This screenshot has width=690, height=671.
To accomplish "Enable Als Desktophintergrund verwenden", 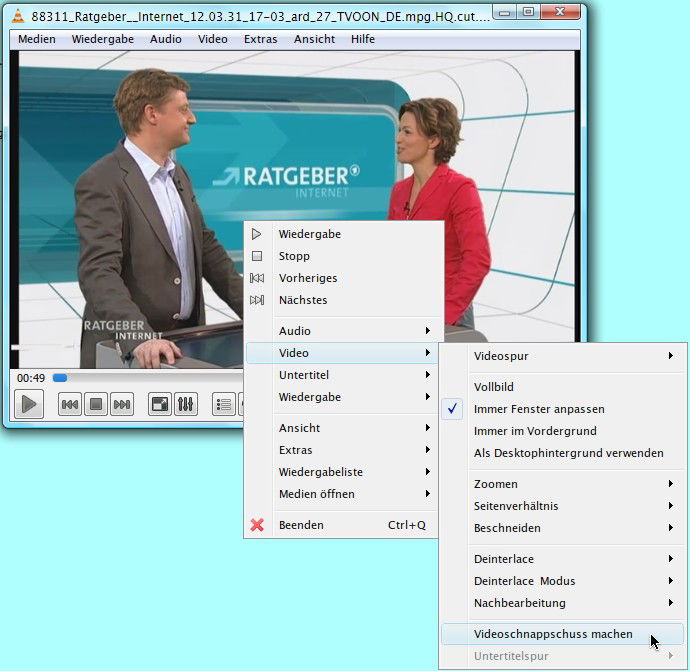I will (562, 453).
